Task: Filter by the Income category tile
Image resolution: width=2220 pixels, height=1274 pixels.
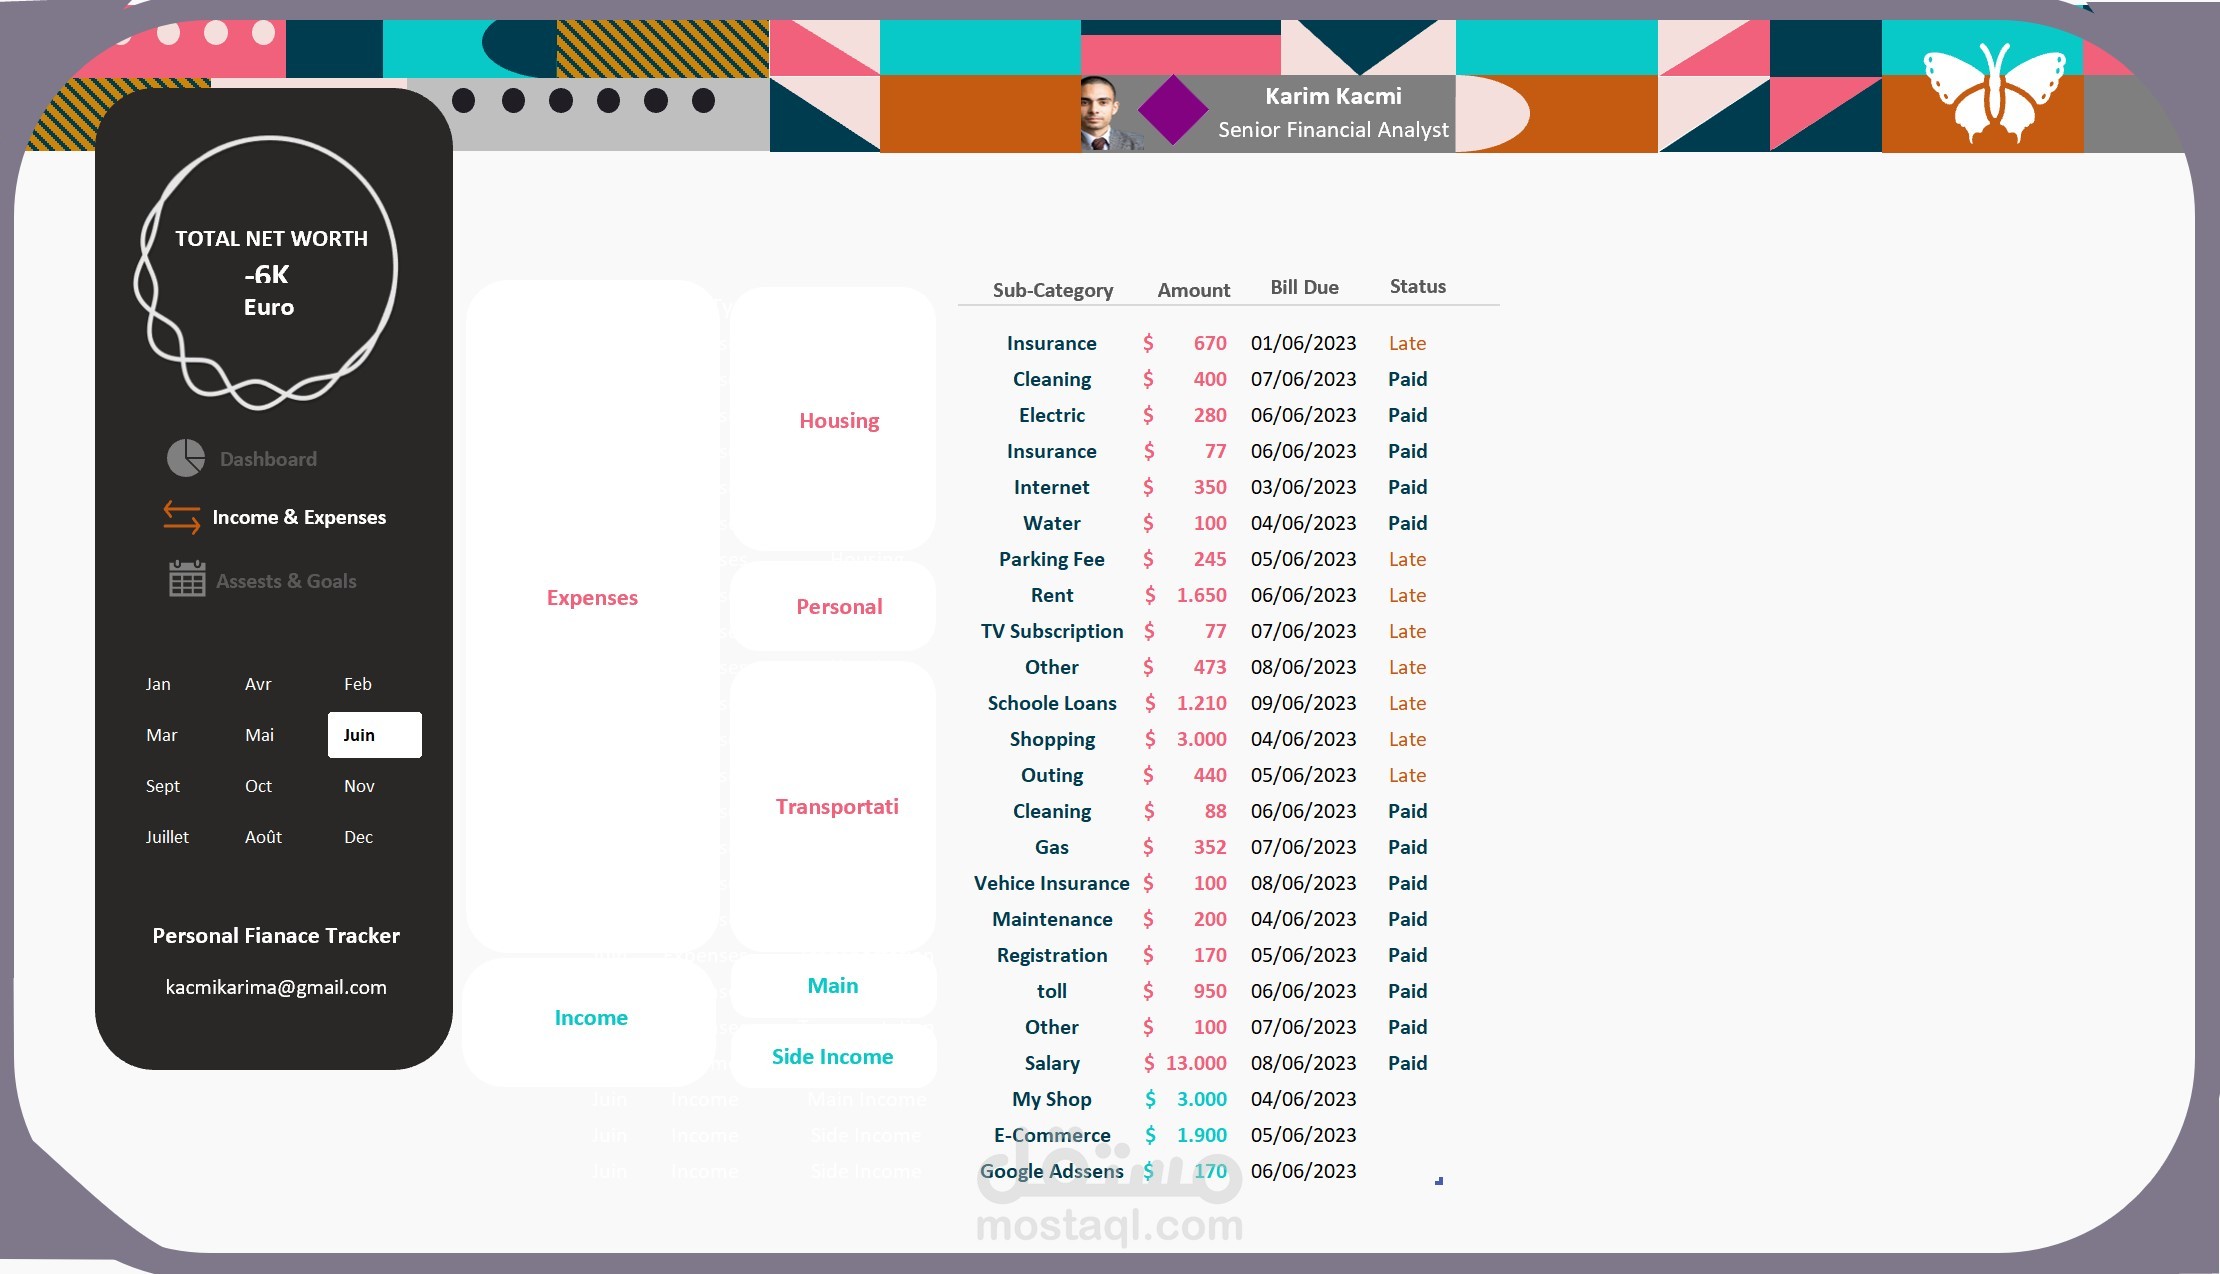Action: (x=591, y=1018)
